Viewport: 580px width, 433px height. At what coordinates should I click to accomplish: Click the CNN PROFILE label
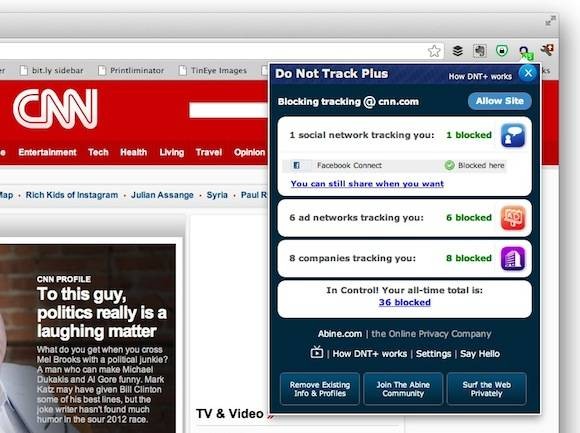pos(64,279)
